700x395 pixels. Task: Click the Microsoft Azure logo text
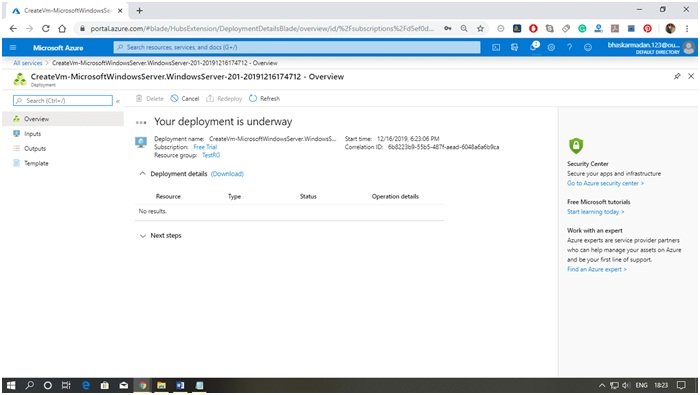[x=58, y=48]
